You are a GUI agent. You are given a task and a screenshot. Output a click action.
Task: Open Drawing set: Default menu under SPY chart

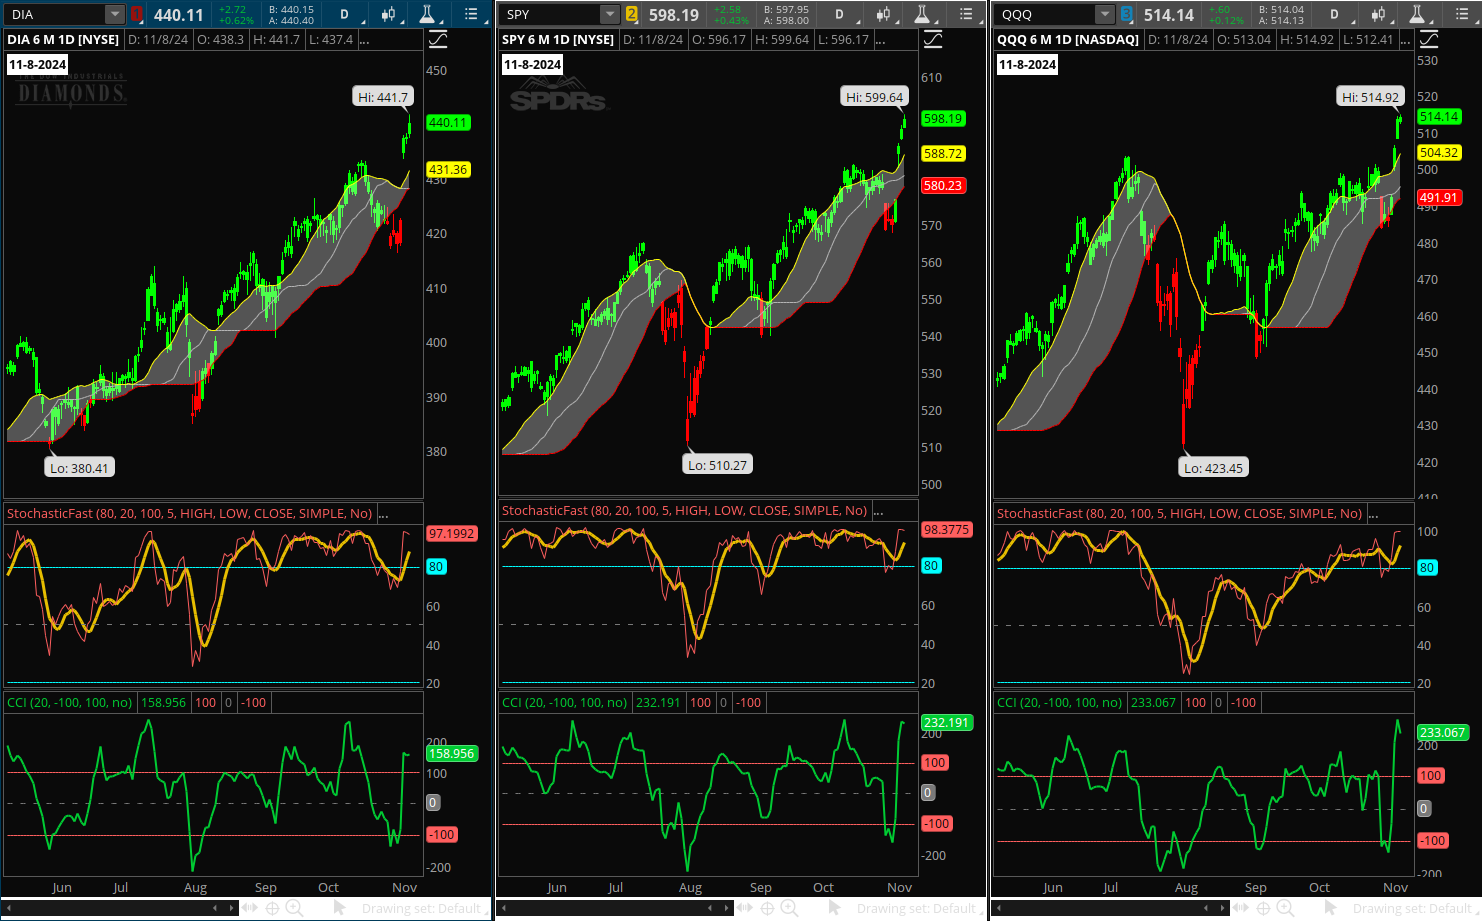click(x=916, y=908)
